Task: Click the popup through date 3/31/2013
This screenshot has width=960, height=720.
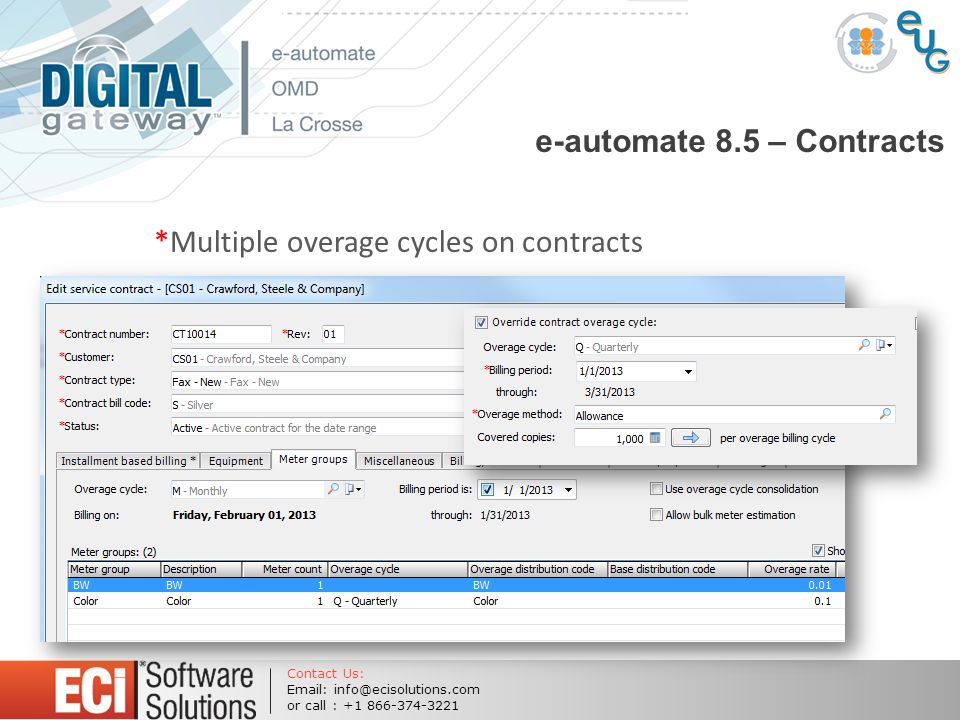Action: [x=610, y=392]
